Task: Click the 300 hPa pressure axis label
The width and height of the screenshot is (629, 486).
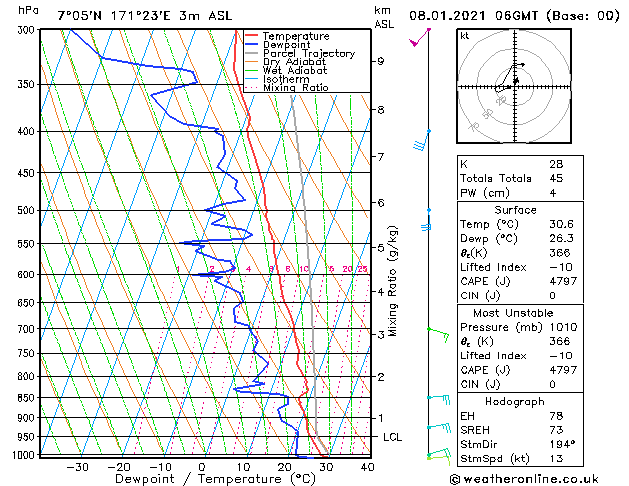Action: 27,30
